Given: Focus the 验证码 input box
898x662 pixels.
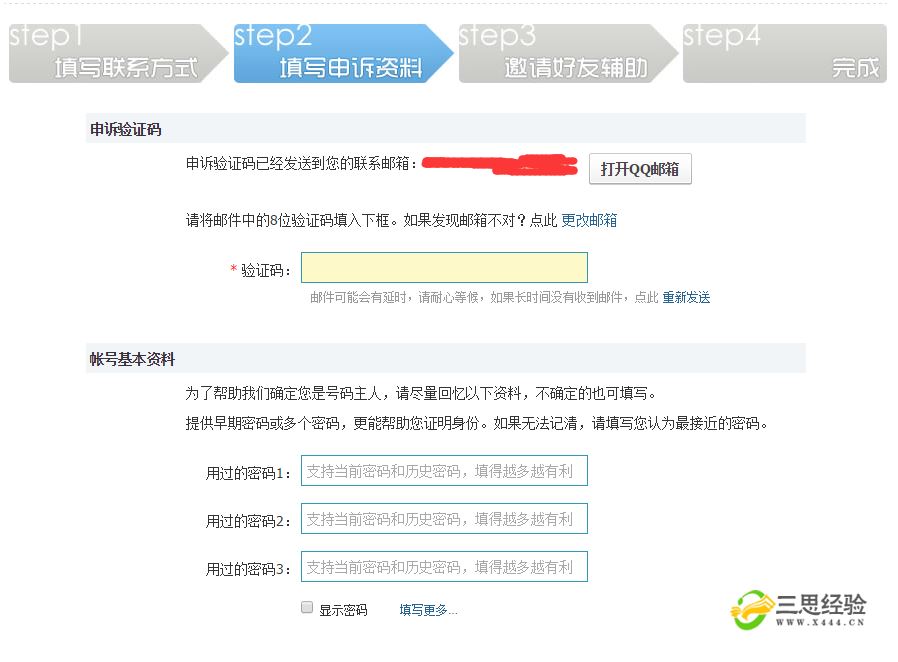Looking at the screenshot, I should tap(444, 268).
